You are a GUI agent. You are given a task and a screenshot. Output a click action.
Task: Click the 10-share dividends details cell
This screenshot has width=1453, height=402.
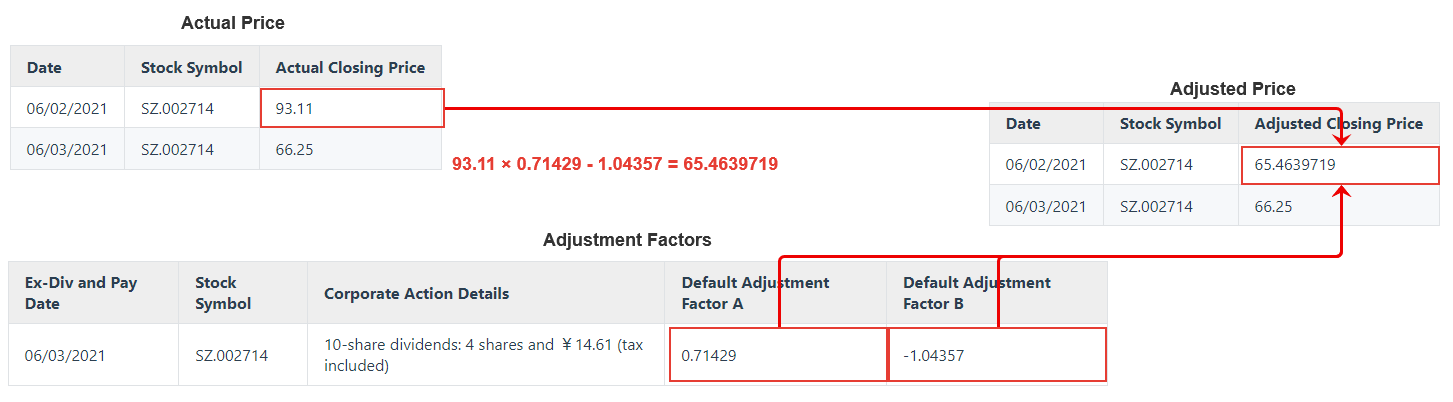click(x=484, y=355)
